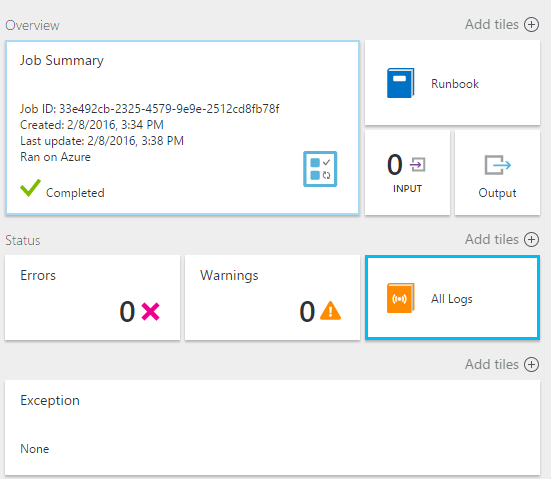Click the plus icon above Exception tile

pos(531,364)
